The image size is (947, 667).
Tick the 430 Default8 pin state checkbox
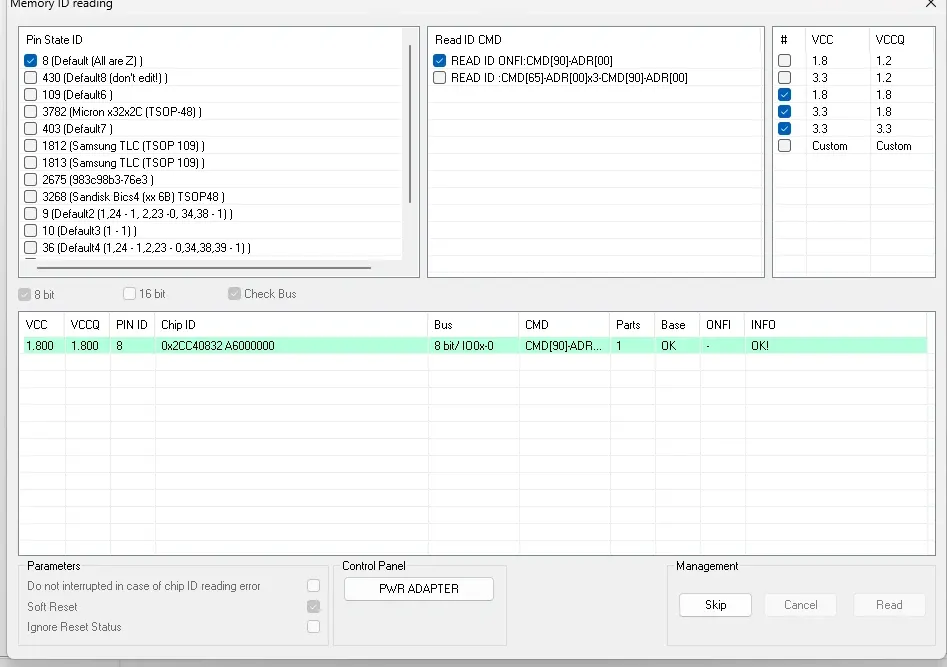tap(31, 77)
